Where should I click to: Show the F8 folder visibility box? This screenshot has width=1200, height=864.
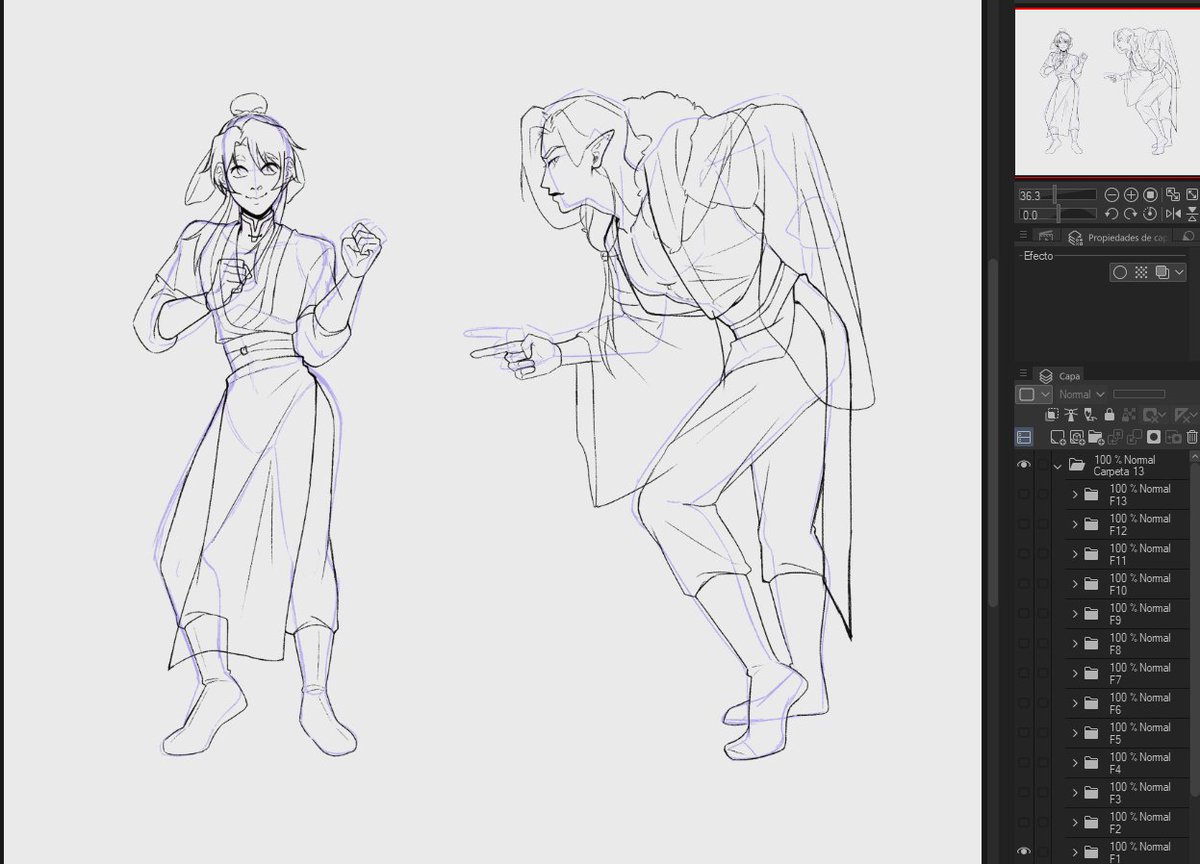tap(1024, 643)
